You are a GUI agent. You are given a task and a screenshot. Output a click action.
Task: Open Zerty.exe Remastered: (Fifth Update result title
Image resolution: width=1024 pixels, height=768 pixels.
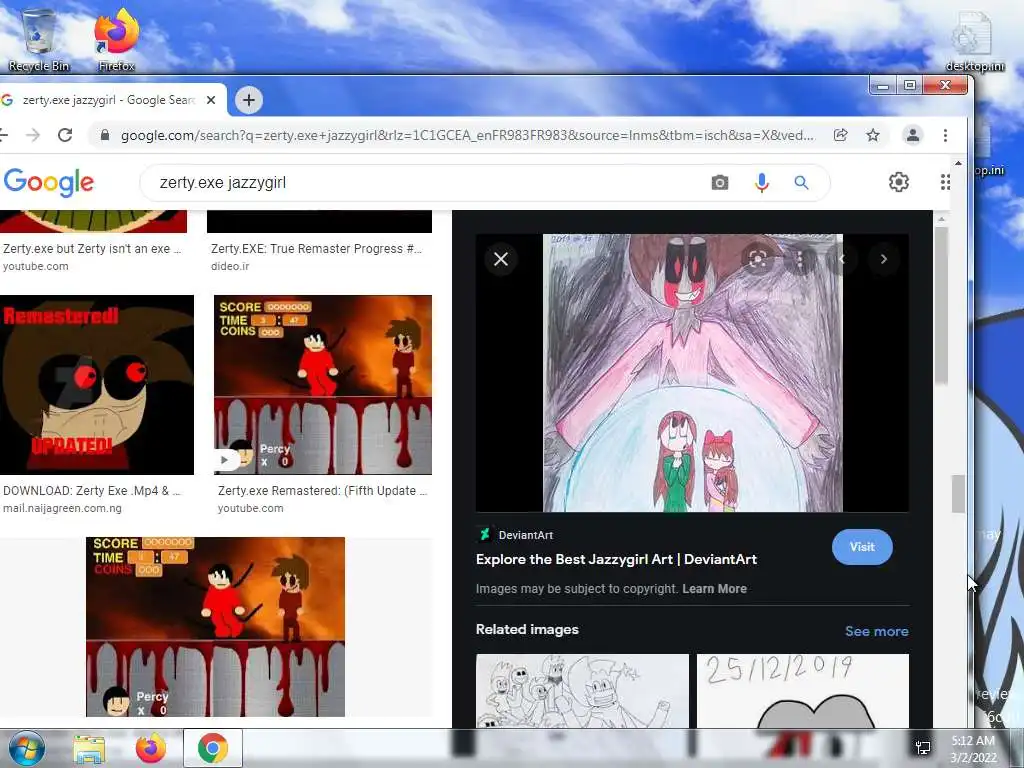click(323, 490)
